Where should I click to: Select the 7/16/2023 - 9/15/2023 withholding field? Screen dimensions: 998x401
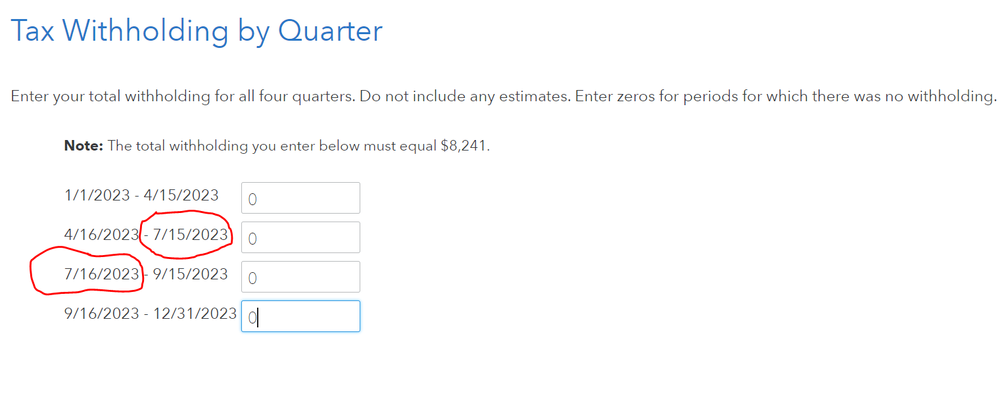coord(300,277)
